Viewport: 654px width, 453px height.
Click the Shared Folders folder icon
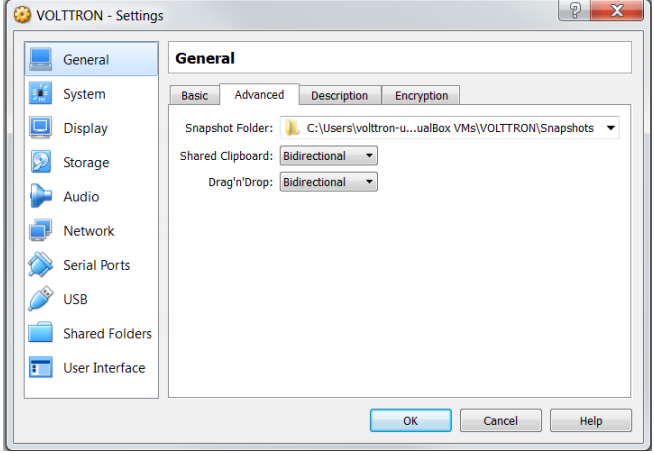(x=40, y=332)
